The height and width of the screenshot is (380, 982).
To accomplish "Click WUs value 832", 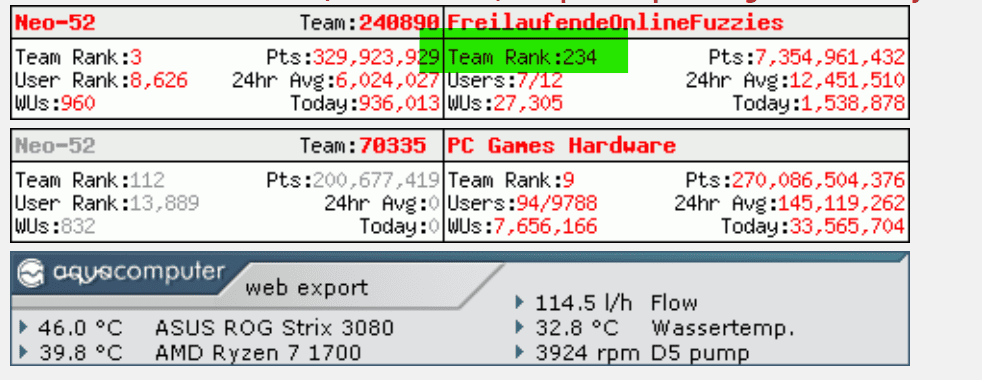I will pyautogui.click(x=78, y=225).
